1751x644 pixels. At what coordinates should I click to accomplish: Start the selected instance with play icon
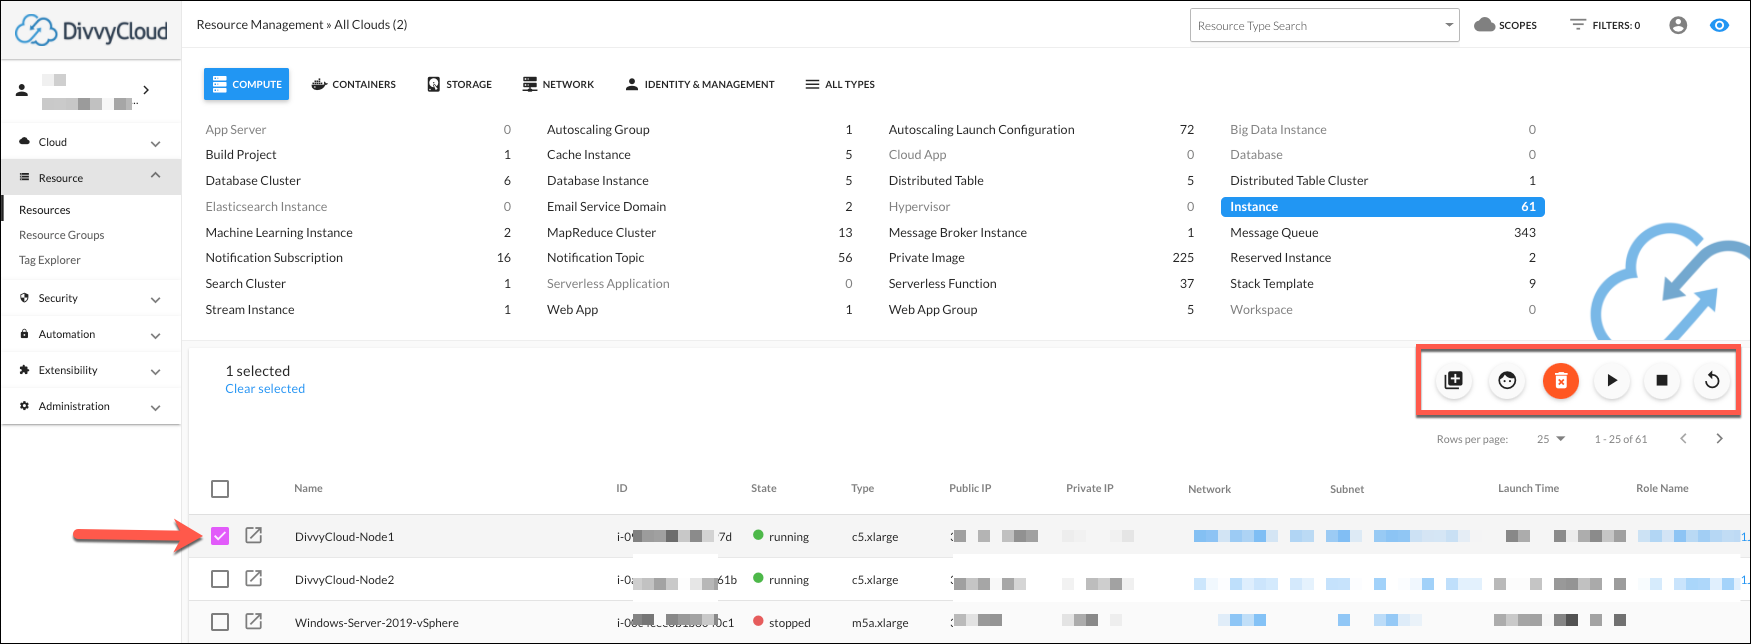pyautogui.click(x=1612, y=380)
